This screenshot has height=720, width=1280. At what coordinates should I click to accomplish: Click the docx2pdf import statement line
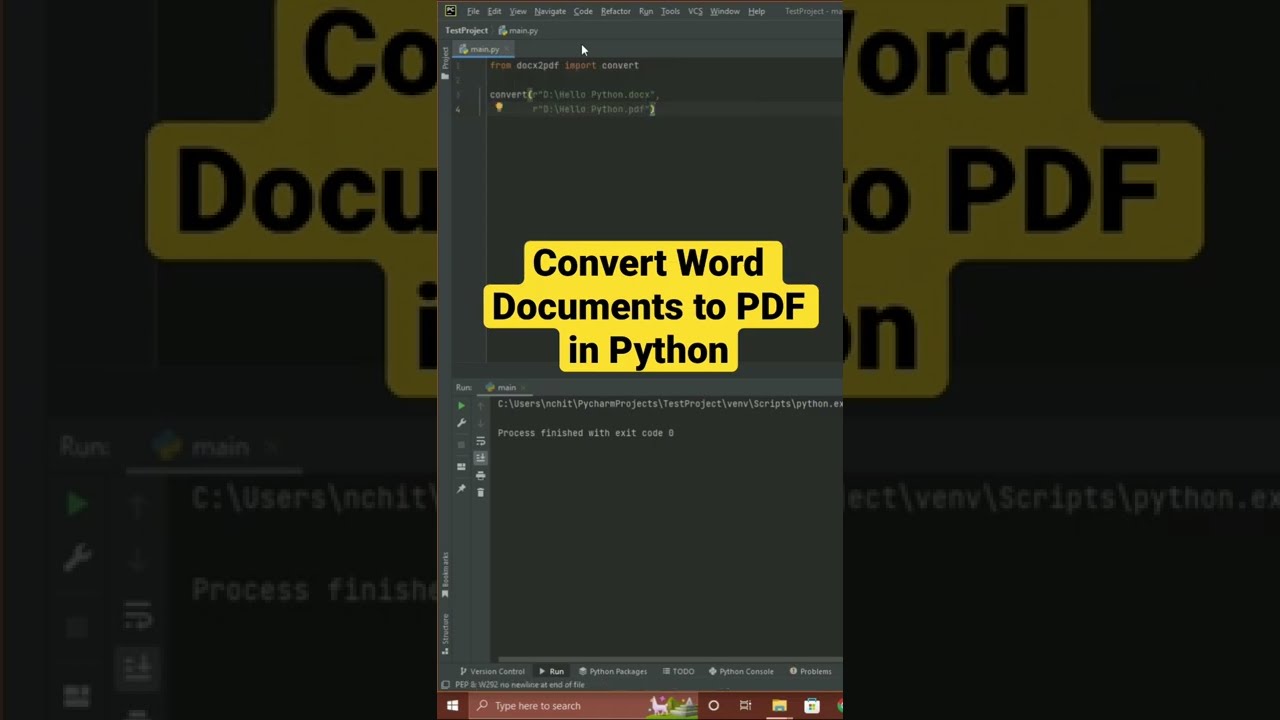coord(564,65)
